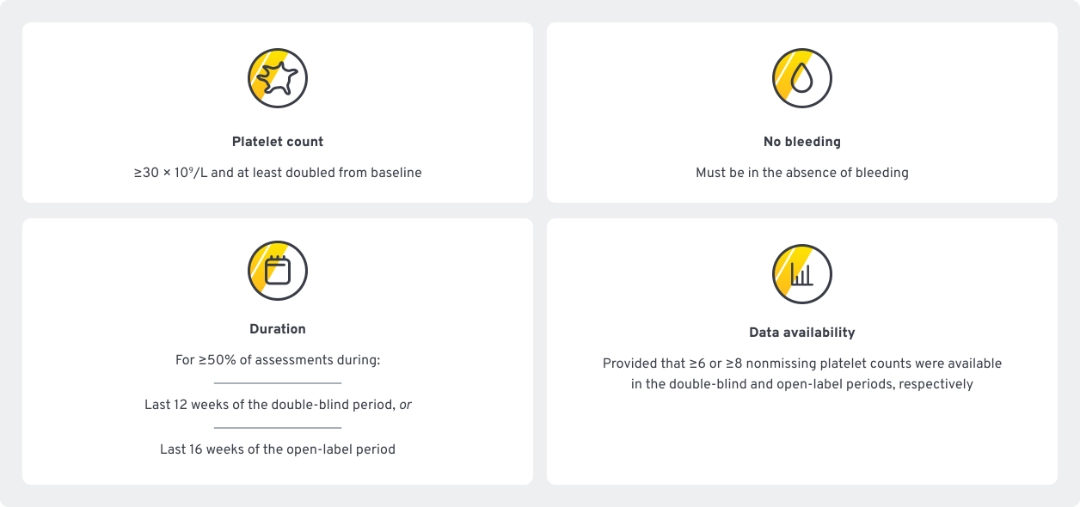Click the blood drop icon
The height and width of the screenshot is (507, 1080).
click(802, 78)
